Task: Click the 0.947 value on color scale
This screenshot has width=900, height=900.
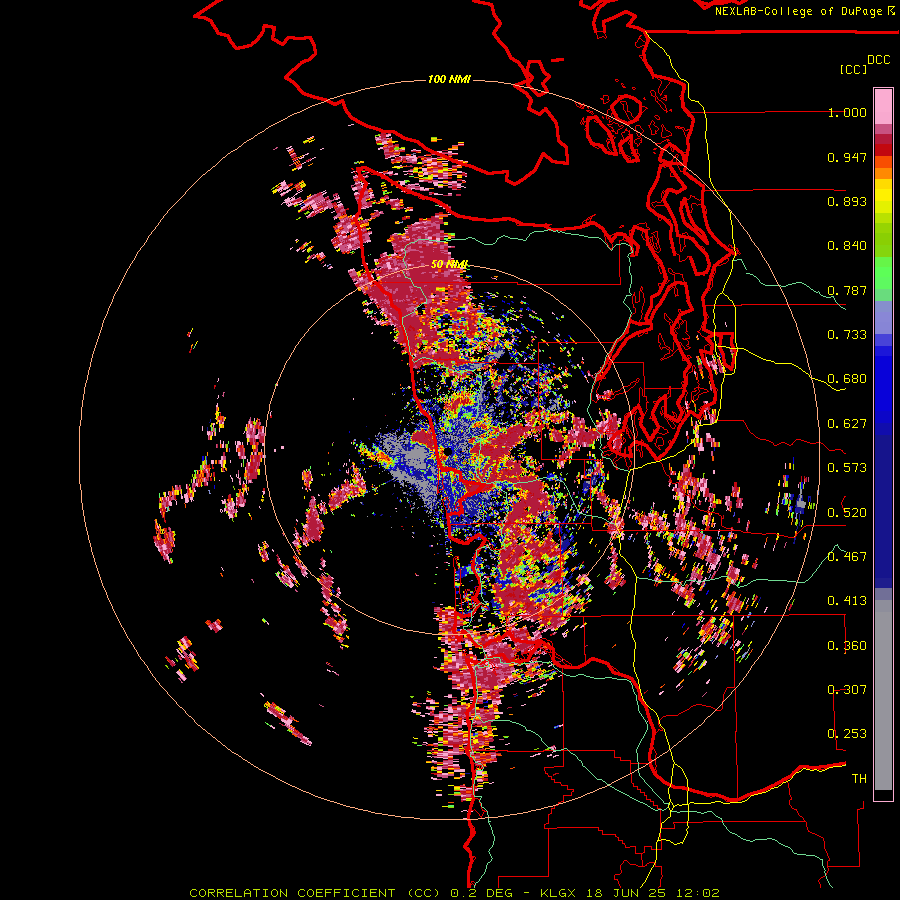Action: point(847,157)
